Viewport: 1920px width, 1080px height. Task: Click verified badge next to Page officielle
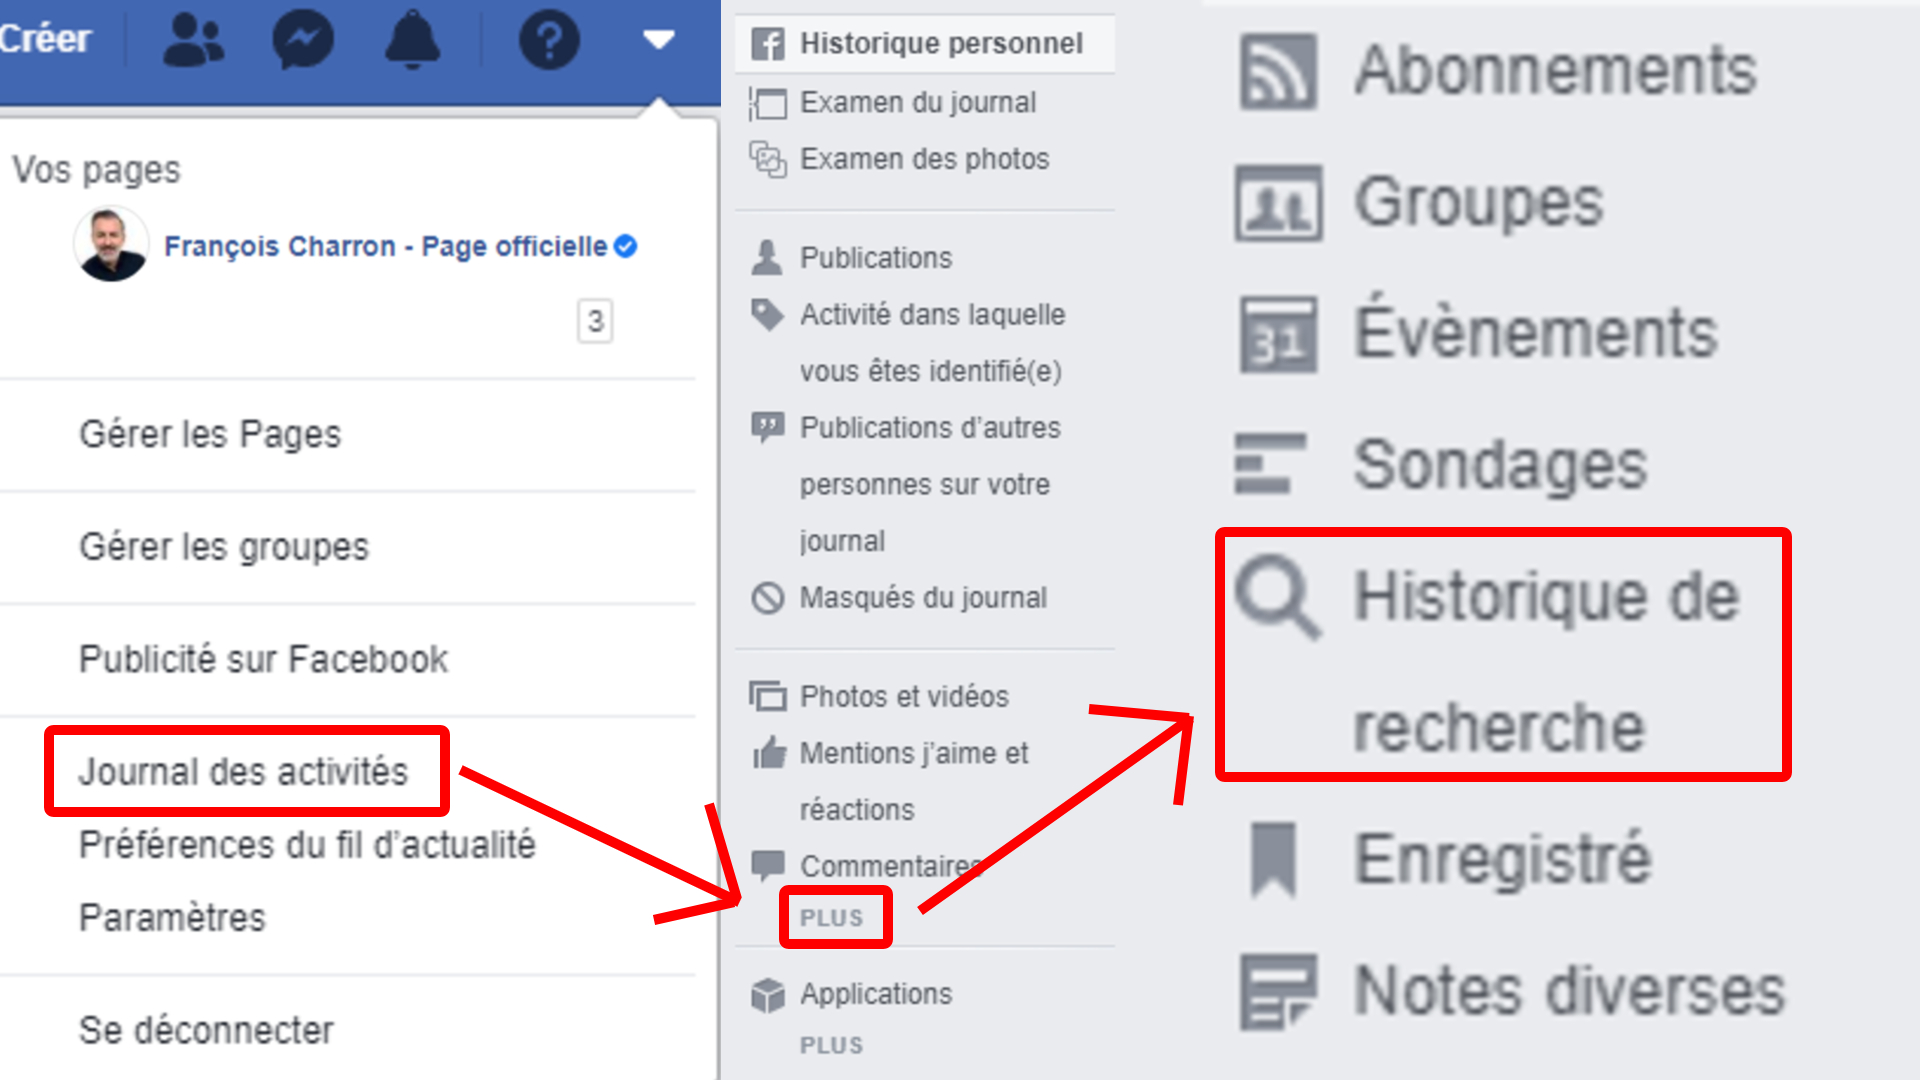[626, 246]
